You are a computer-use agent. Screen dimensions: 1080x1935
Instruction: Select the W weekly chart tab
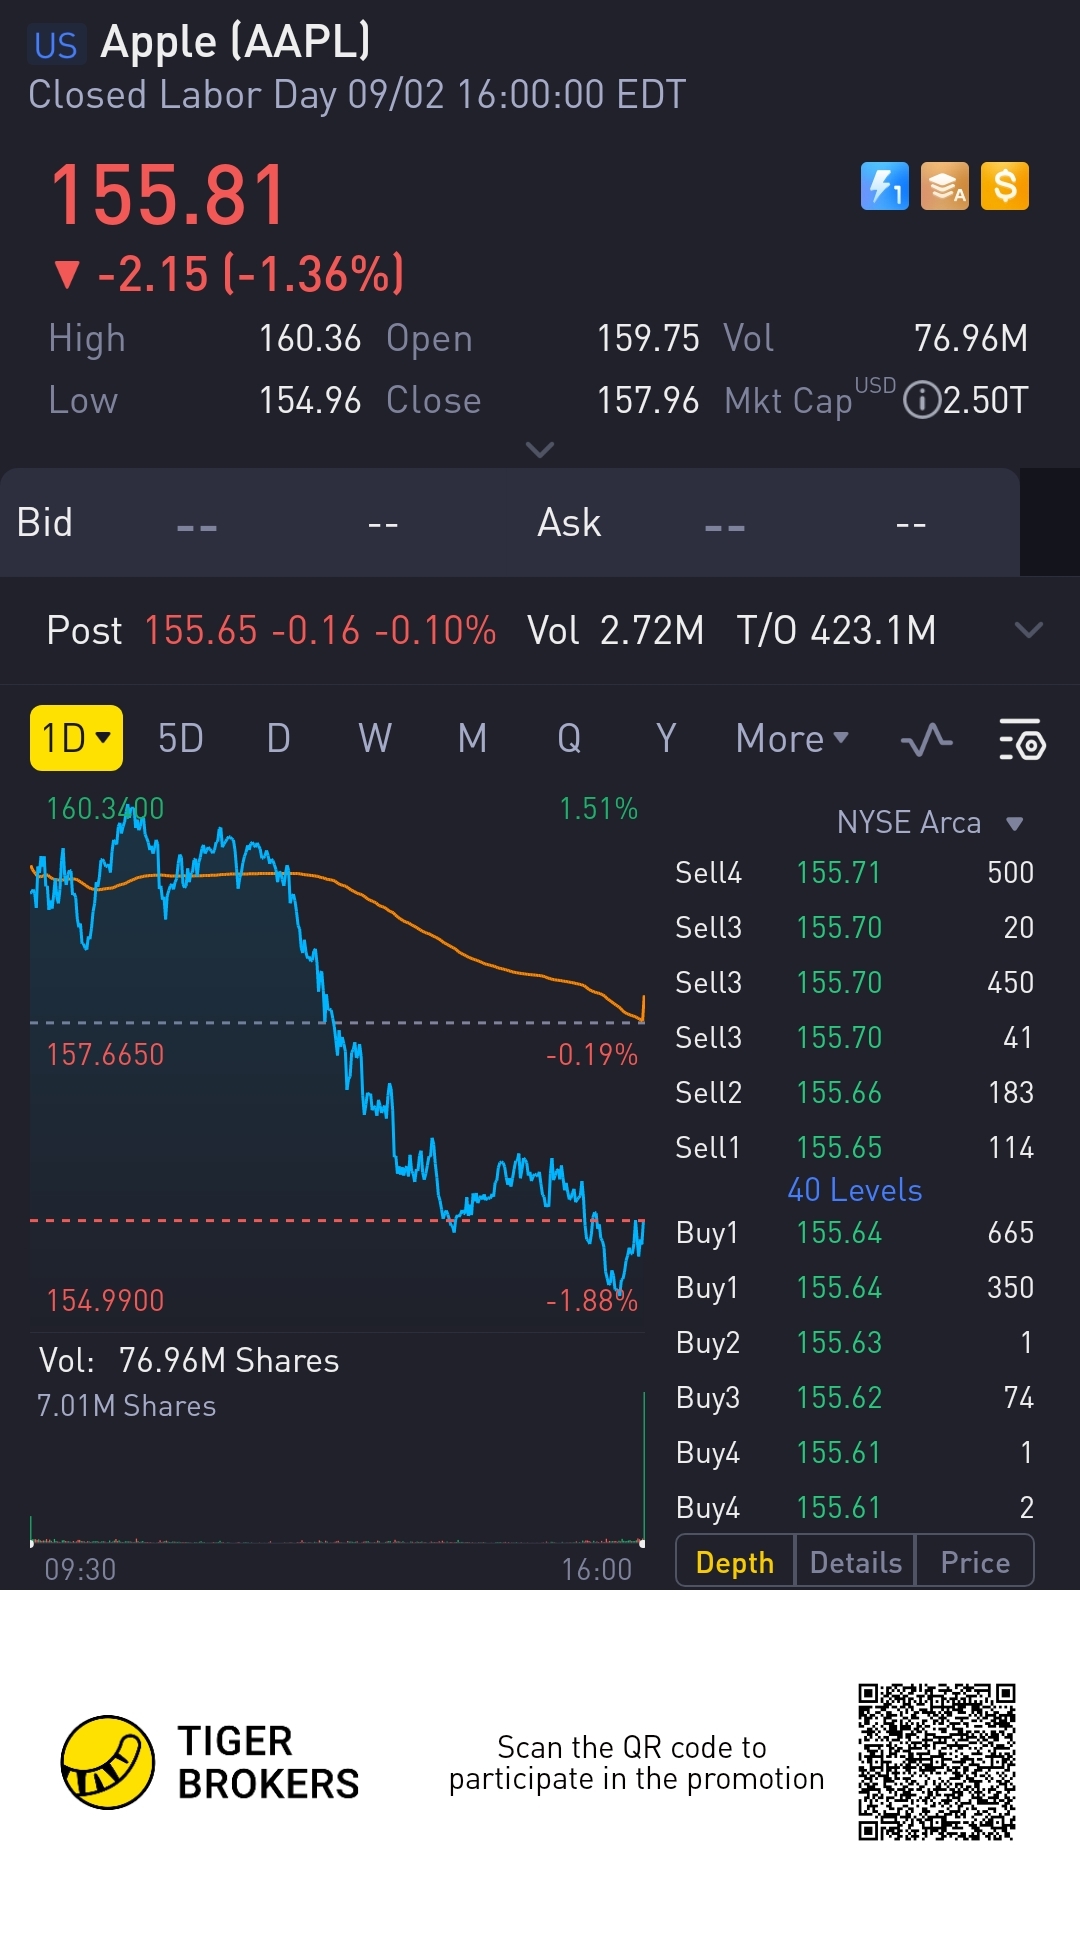click(375, 739)
